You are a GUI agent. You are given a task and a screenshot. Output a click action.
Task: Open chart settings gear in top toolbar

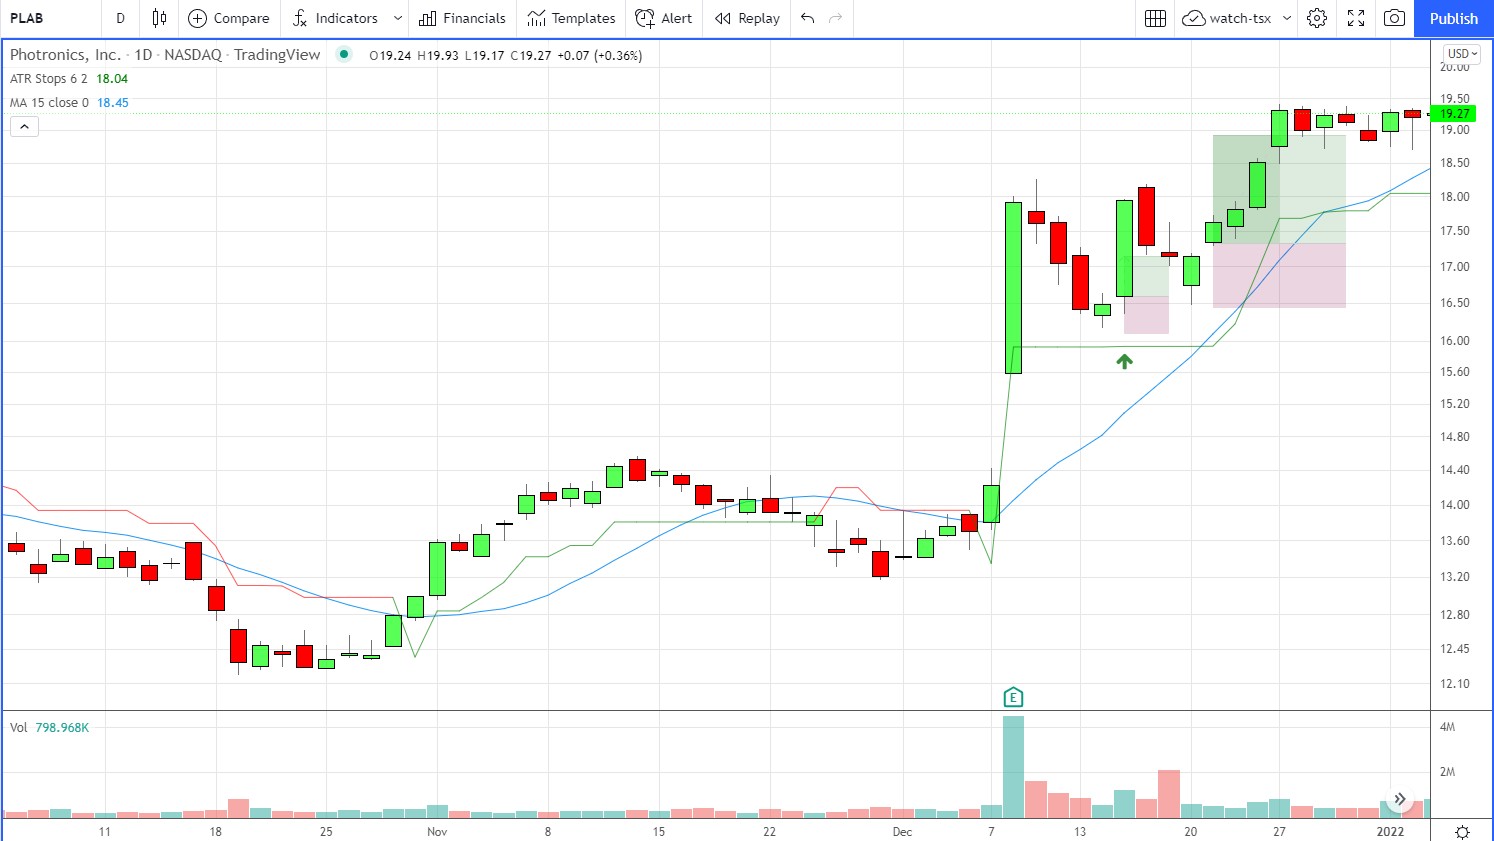1317,18
